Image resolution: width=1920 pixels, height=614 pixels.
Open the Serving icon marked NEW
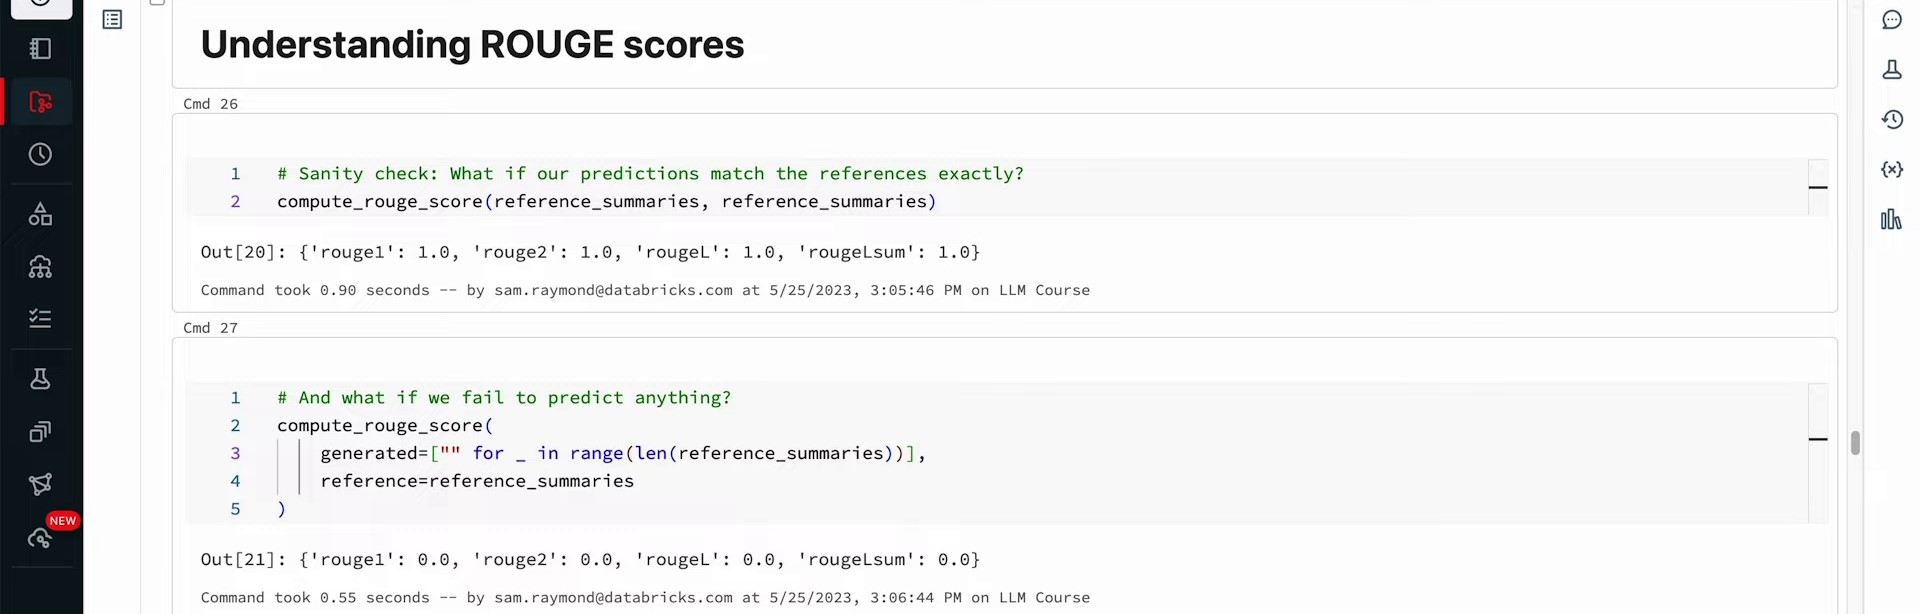pyautogui.click(x=41, y=538)
